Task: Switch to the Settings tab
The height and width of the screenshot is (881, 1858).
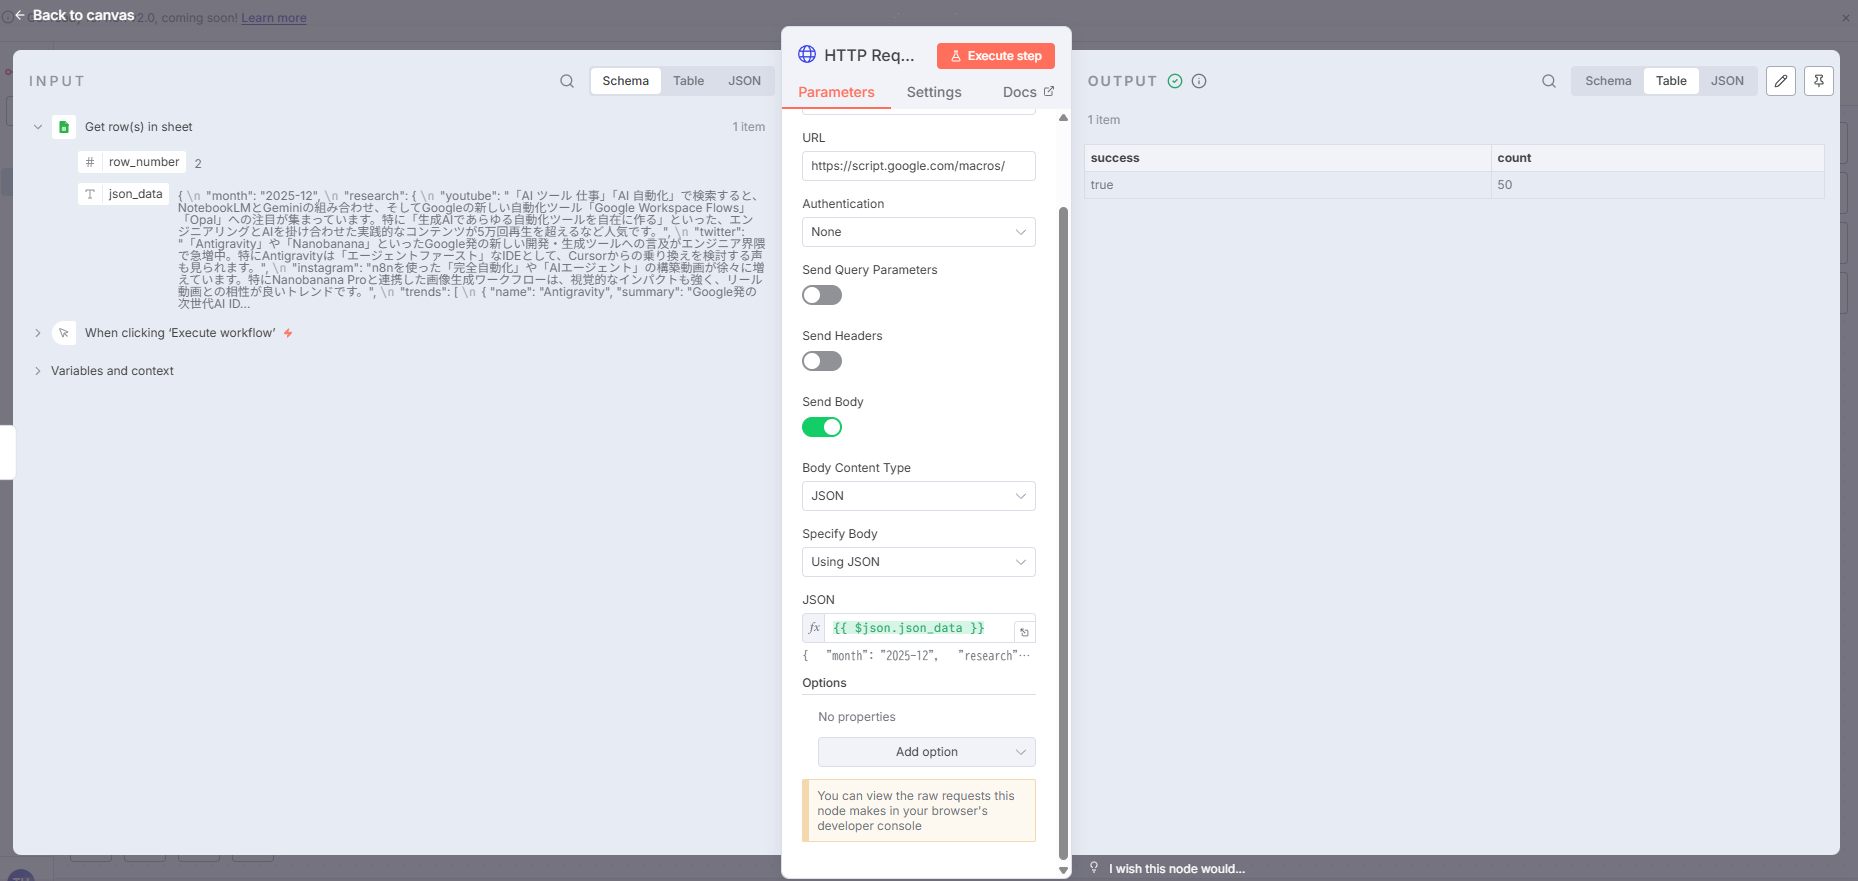Action: pos(933,92)
